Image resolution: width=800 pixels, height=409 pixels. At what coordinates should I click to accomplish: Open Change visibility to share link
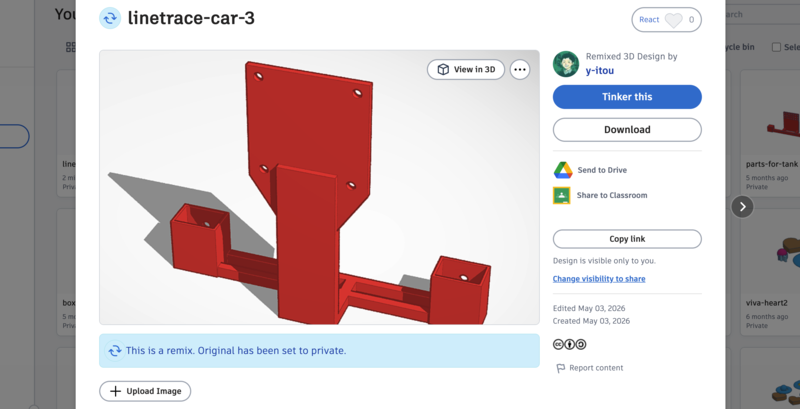tap(599, 278)
